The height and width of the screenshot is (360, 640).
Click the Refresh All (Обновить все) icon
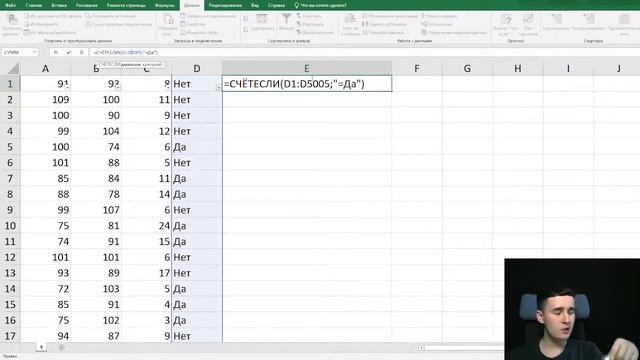click(168, 19)
